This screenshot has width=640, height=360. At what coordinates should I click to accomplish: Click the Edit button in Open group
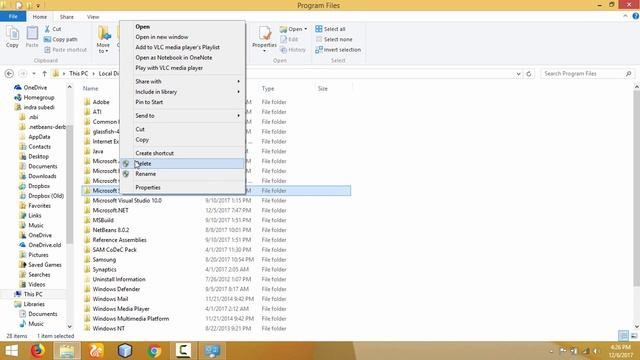289,39
